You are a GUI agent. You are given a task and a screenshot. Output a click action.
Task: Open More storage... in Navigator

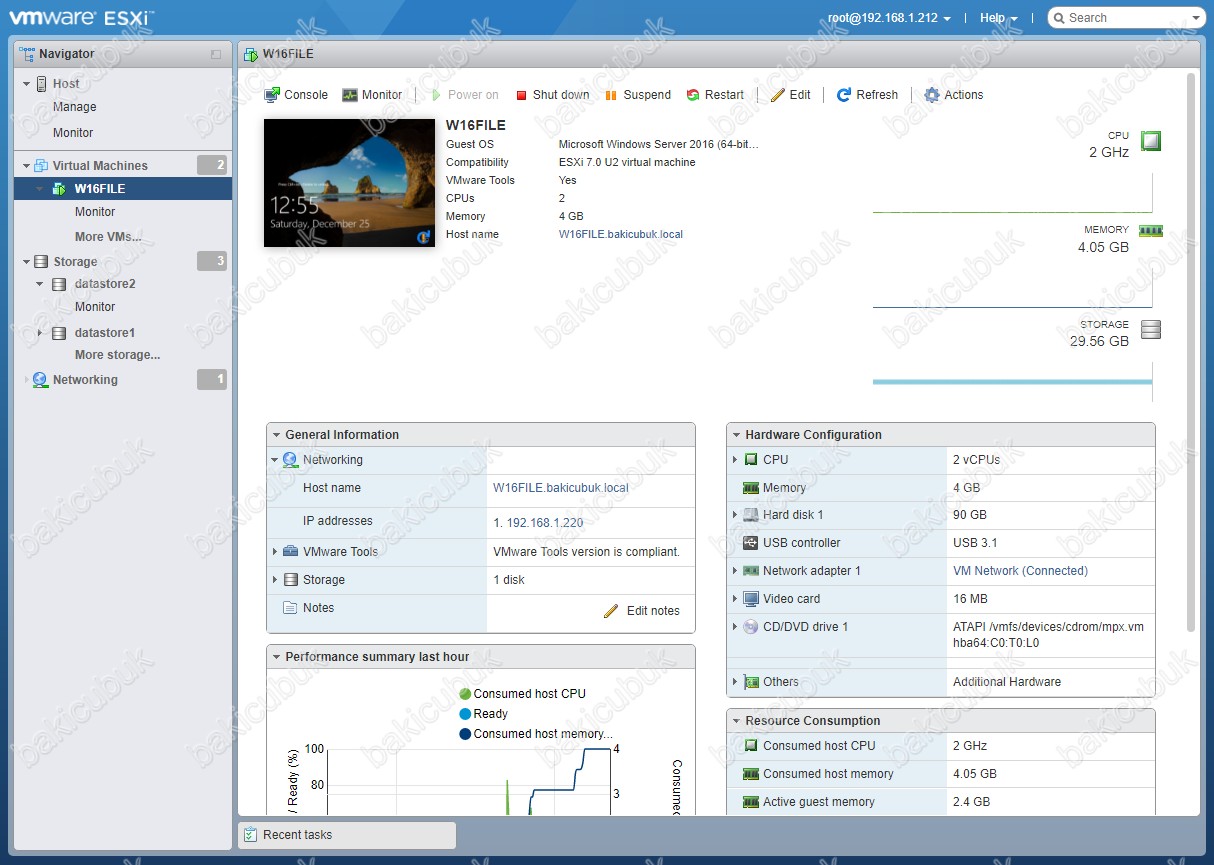click(117, 355)
